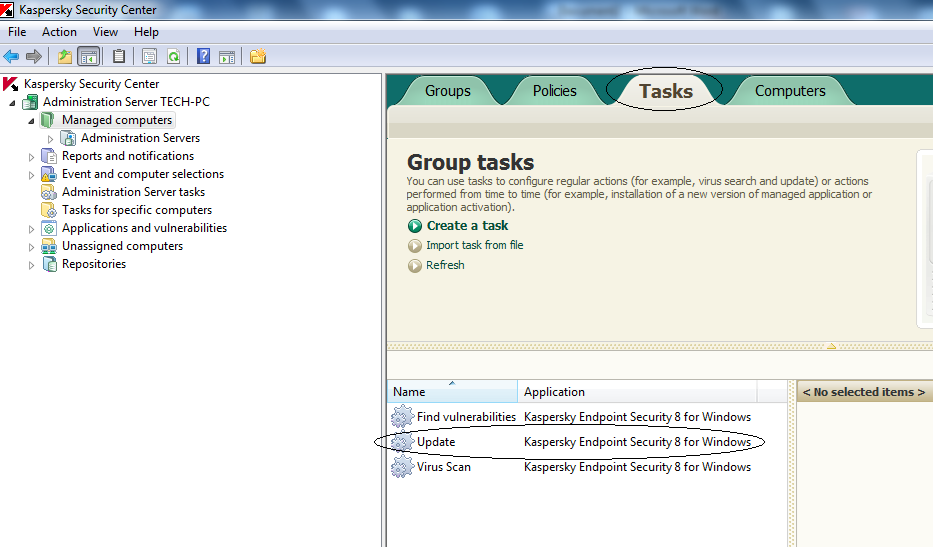Select Administration Server TECH-PC node
933x547 pixels.
coord(126,102)
